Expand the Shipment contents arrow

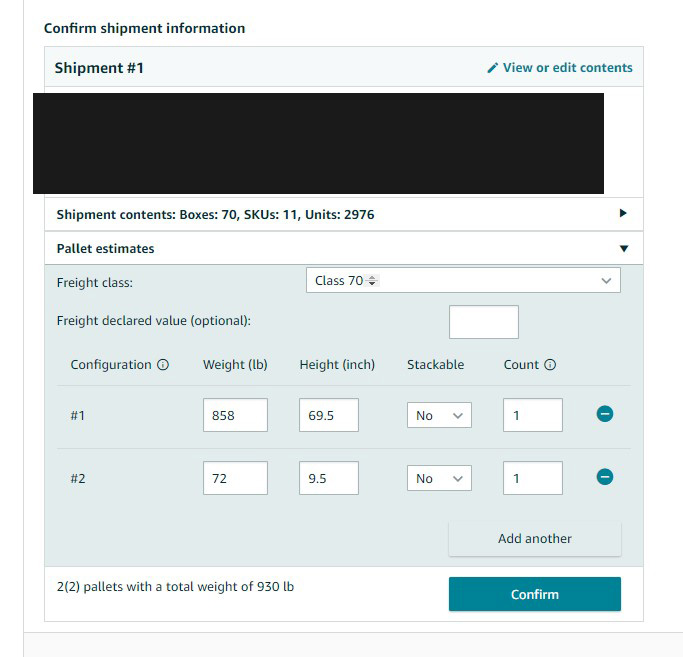coord(623,213)
